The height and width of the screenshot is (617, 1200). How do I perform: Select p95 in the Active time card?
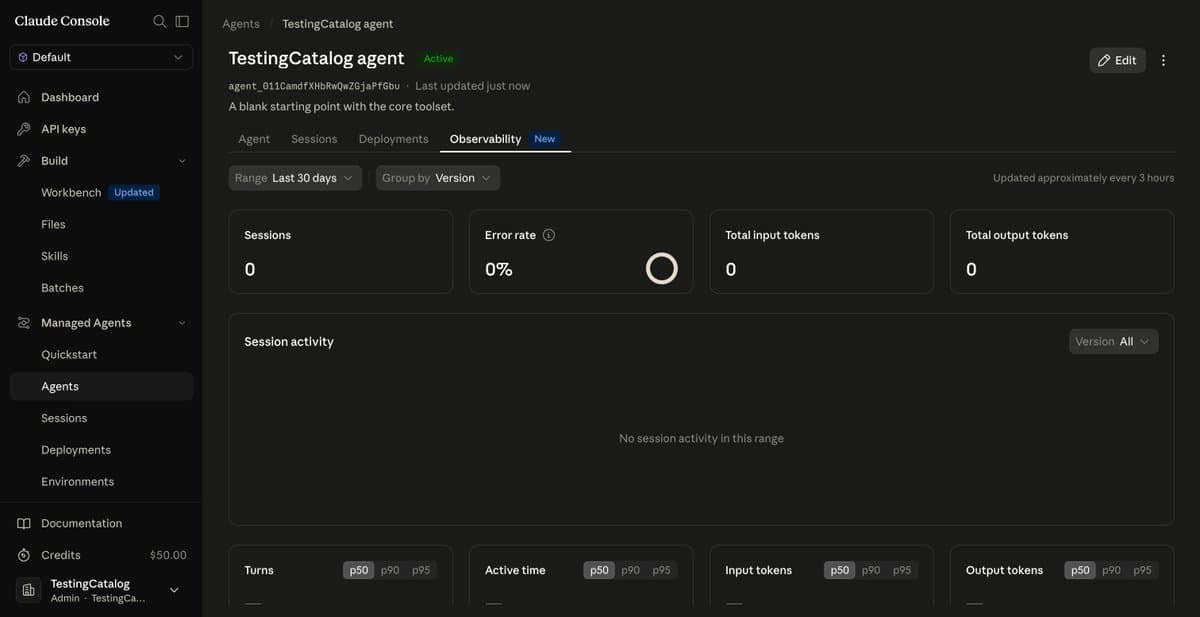(662, 570)
